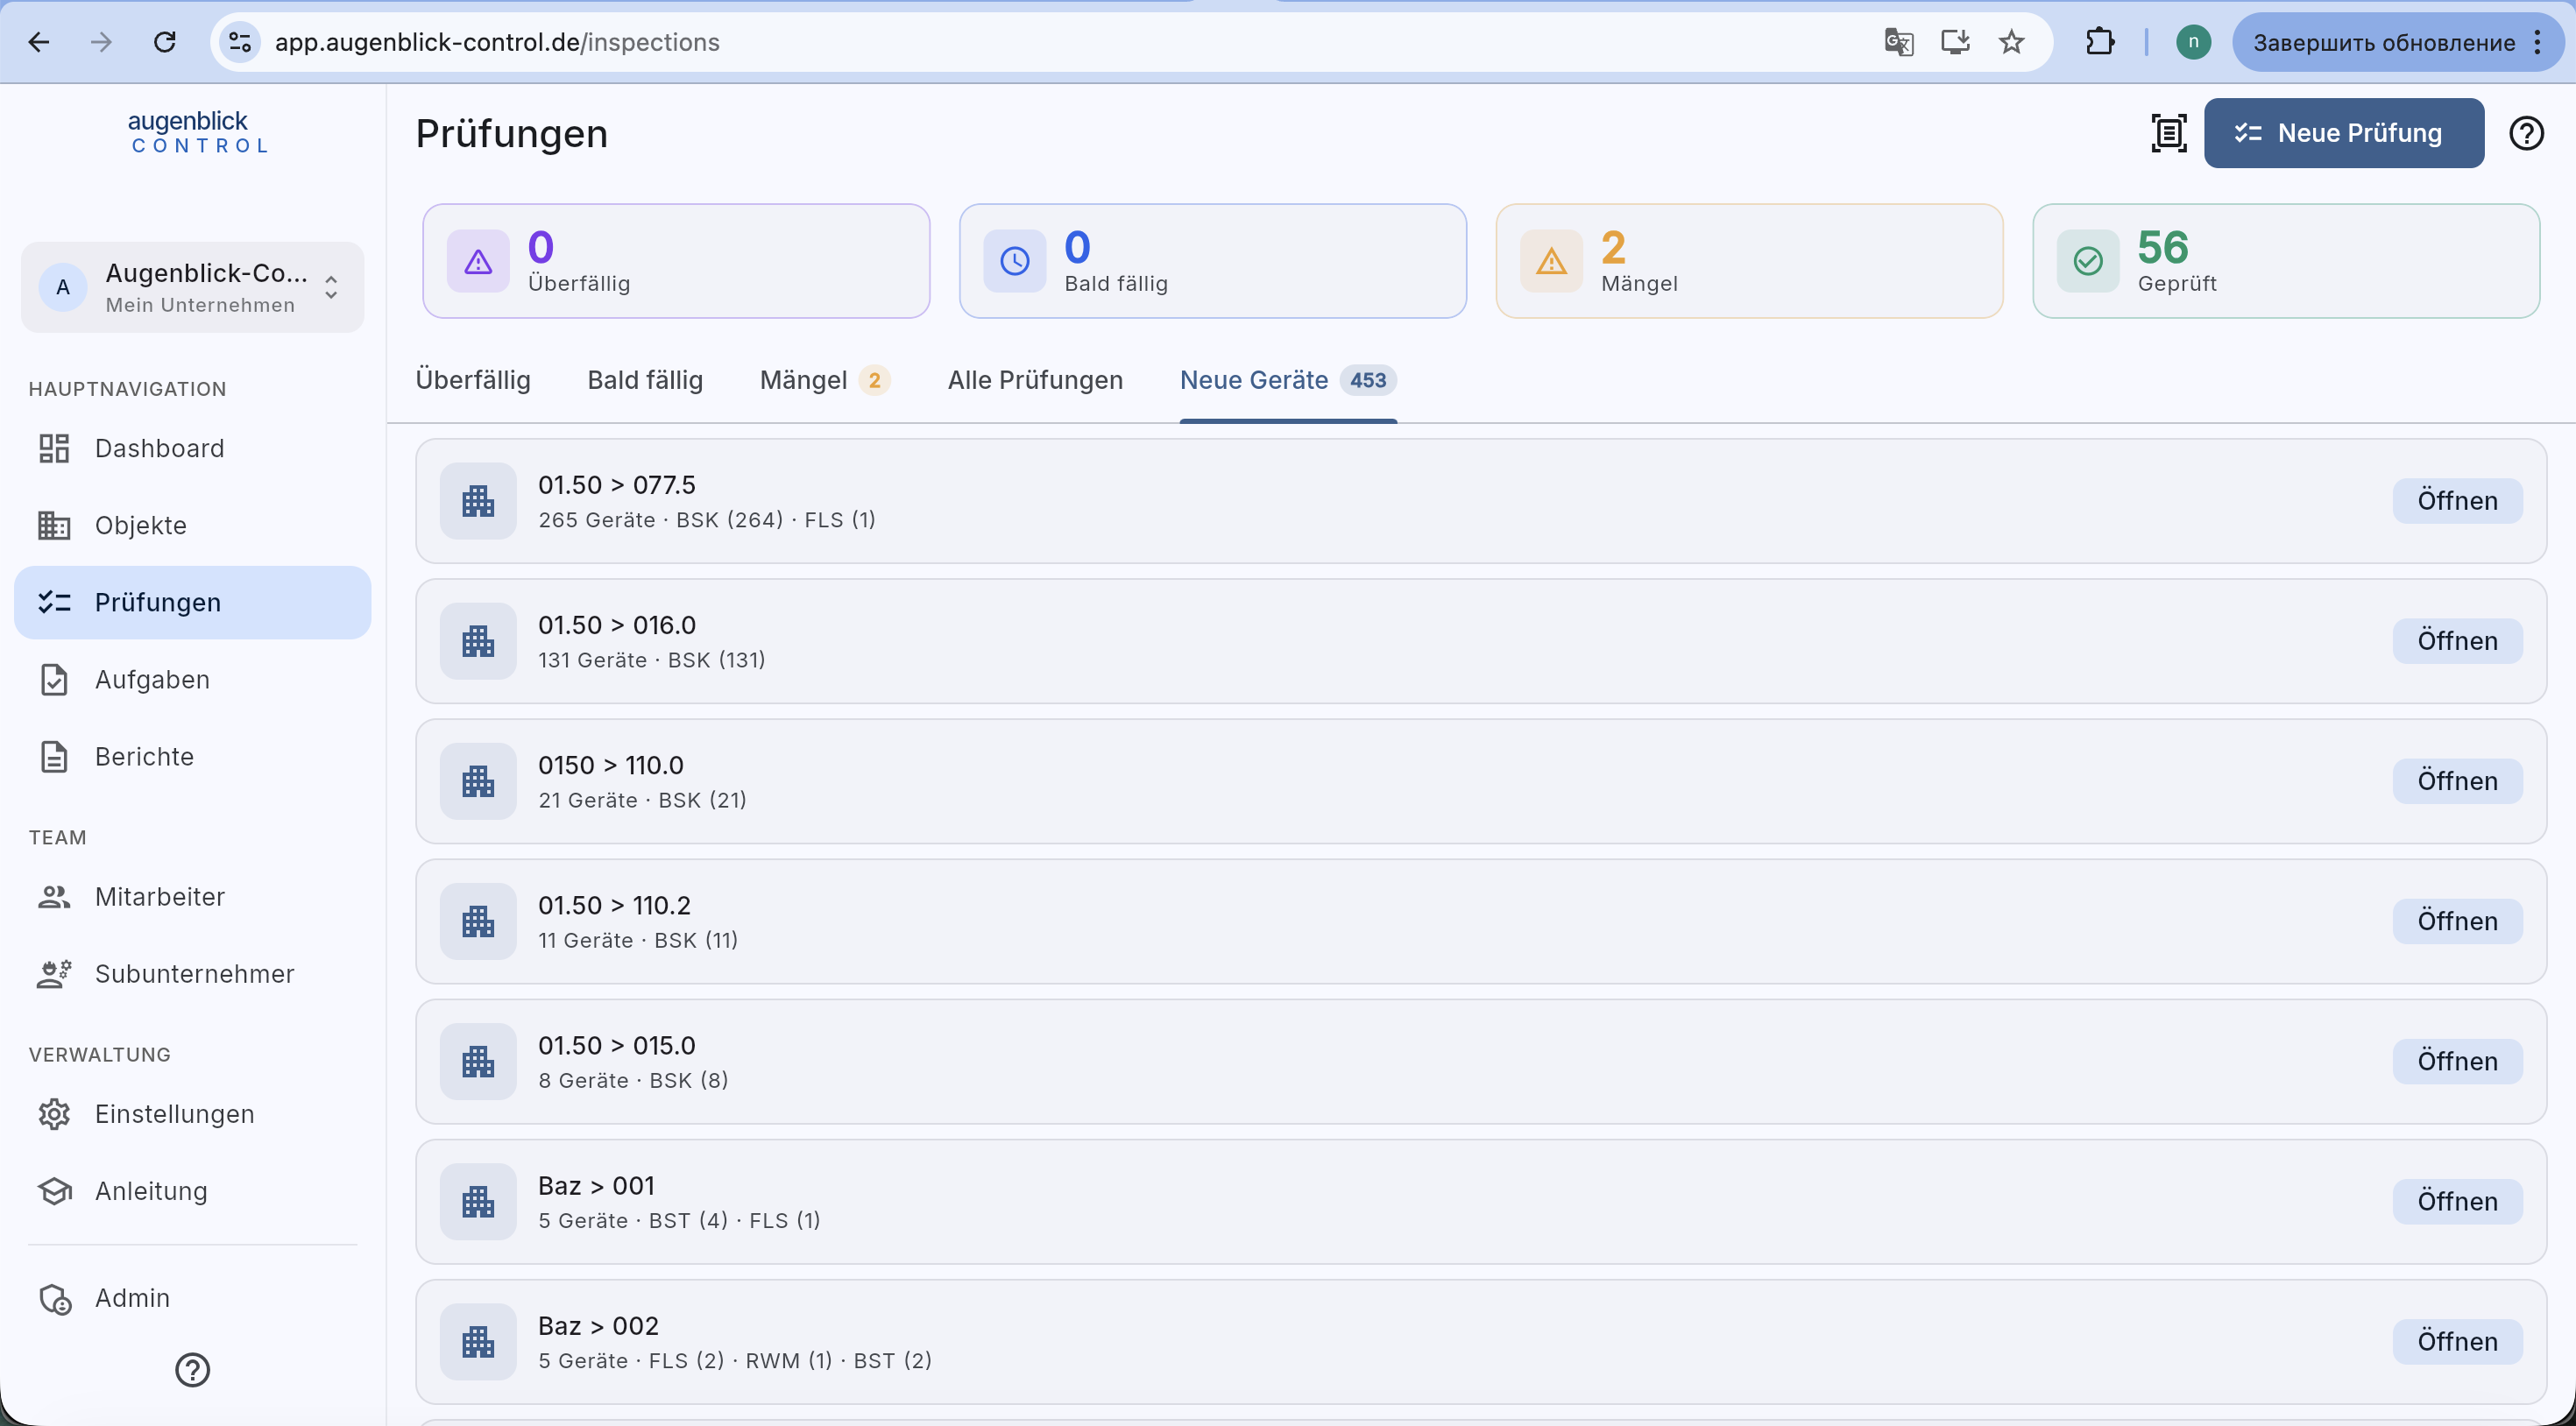Switch to the Überfällig tab
The height and width of the screenshot is (1426, 2576).
tap(473, 380)
